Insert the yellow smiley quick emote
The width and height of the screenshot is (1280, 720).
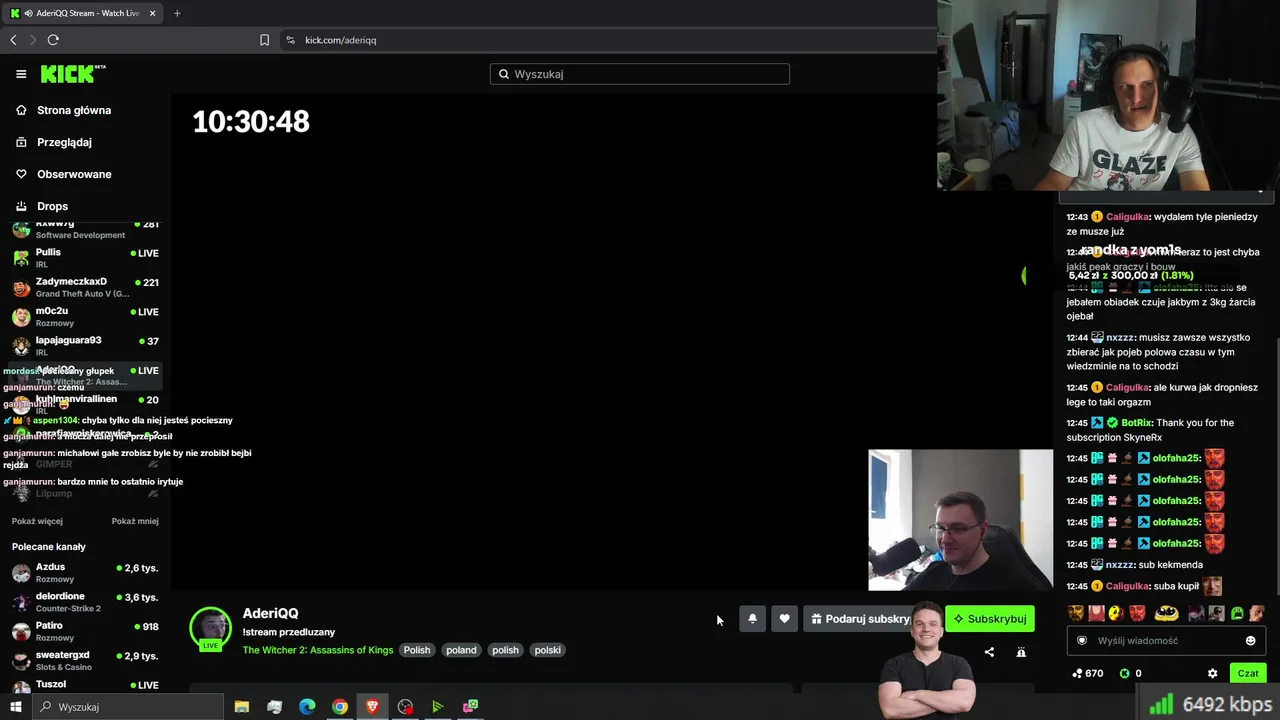tap(1115, 613)
